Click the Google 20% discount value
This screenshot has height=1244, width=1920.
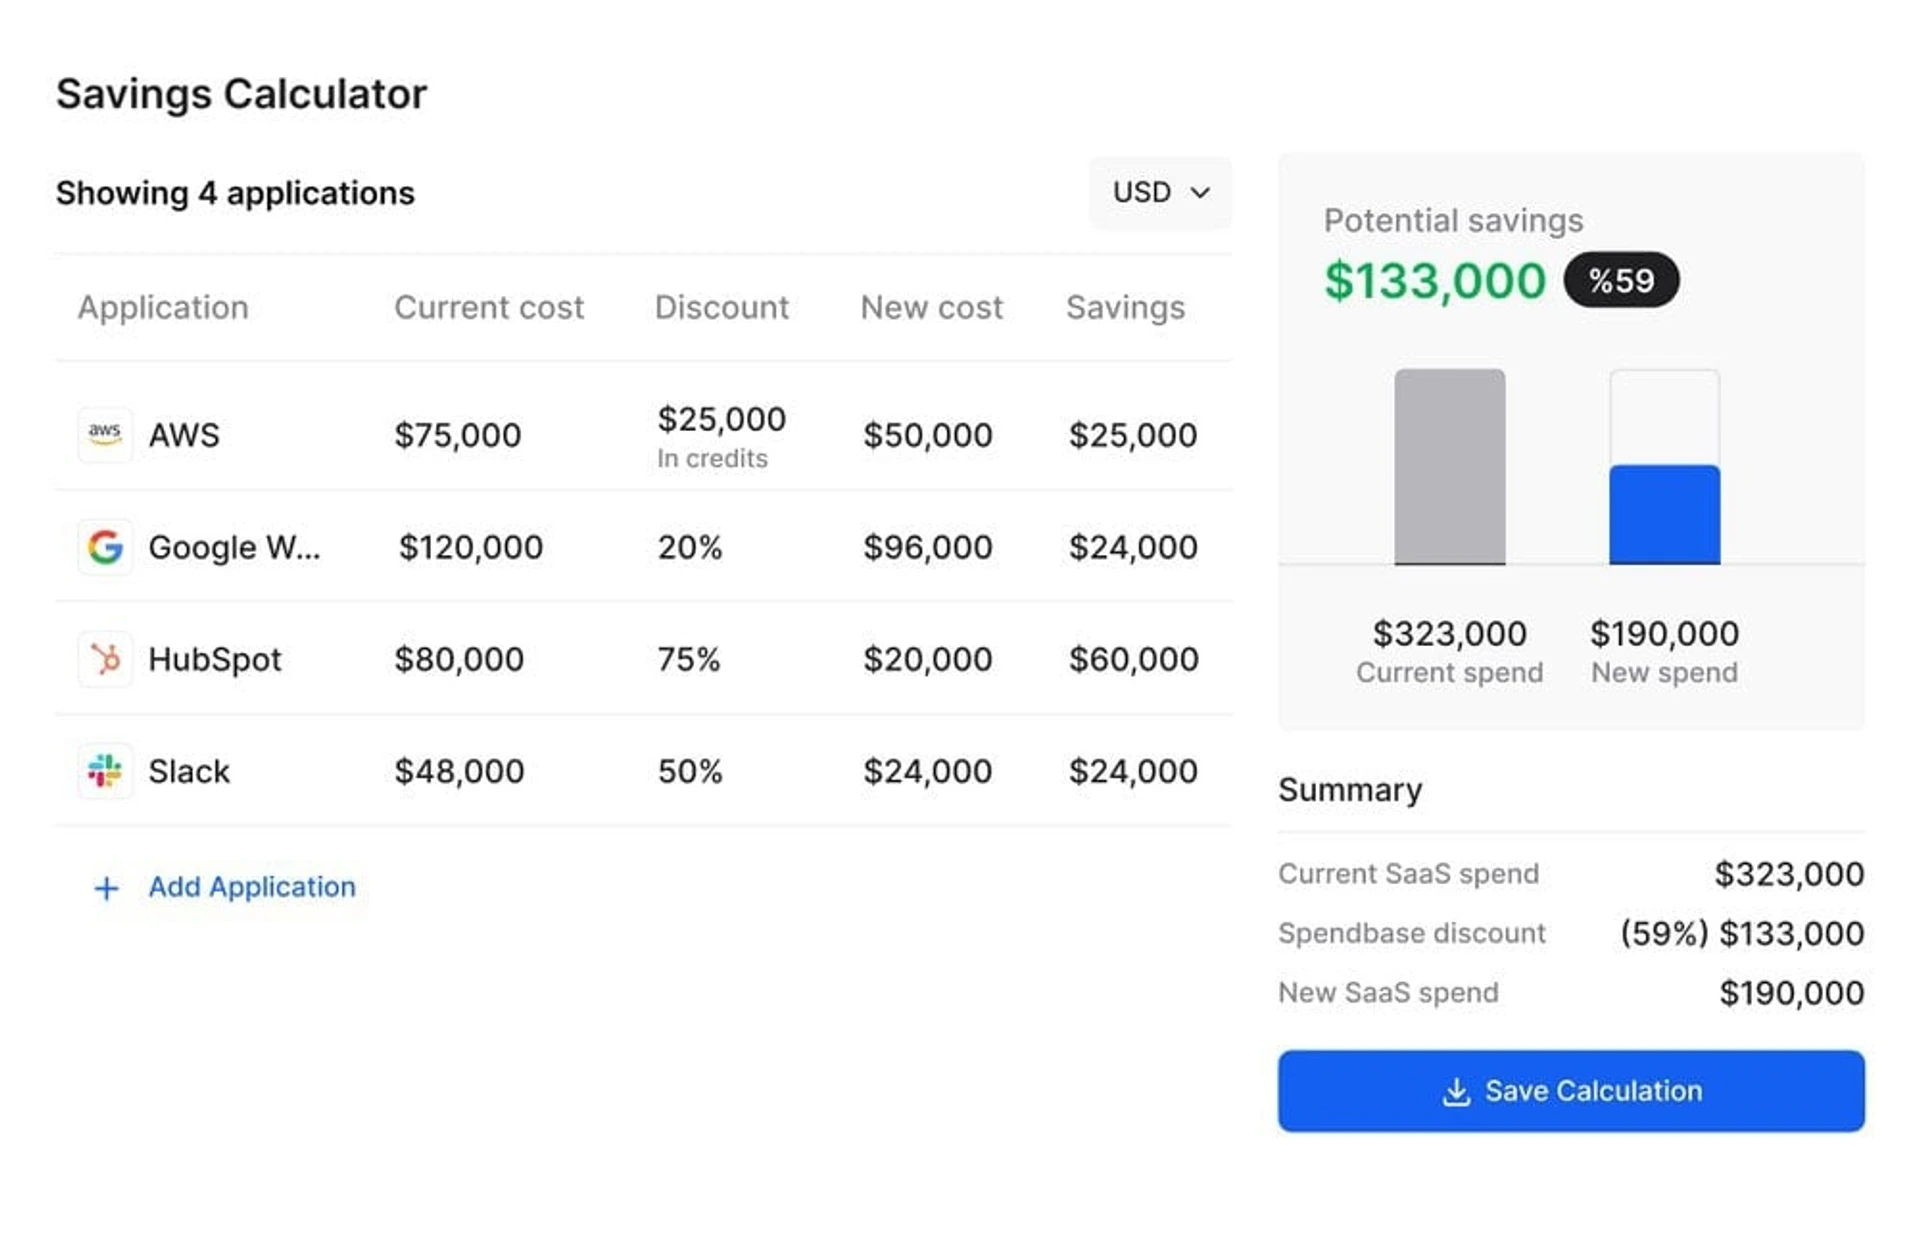pyautogui.click(x=690, y=547)
